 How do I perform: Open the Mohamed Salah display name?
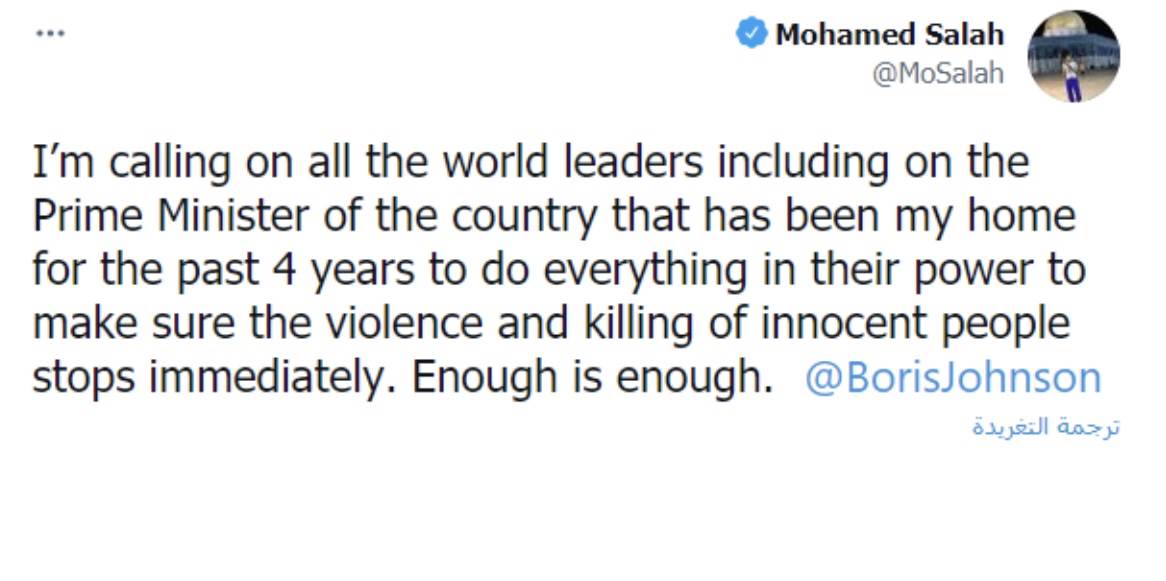coord(890,34)
